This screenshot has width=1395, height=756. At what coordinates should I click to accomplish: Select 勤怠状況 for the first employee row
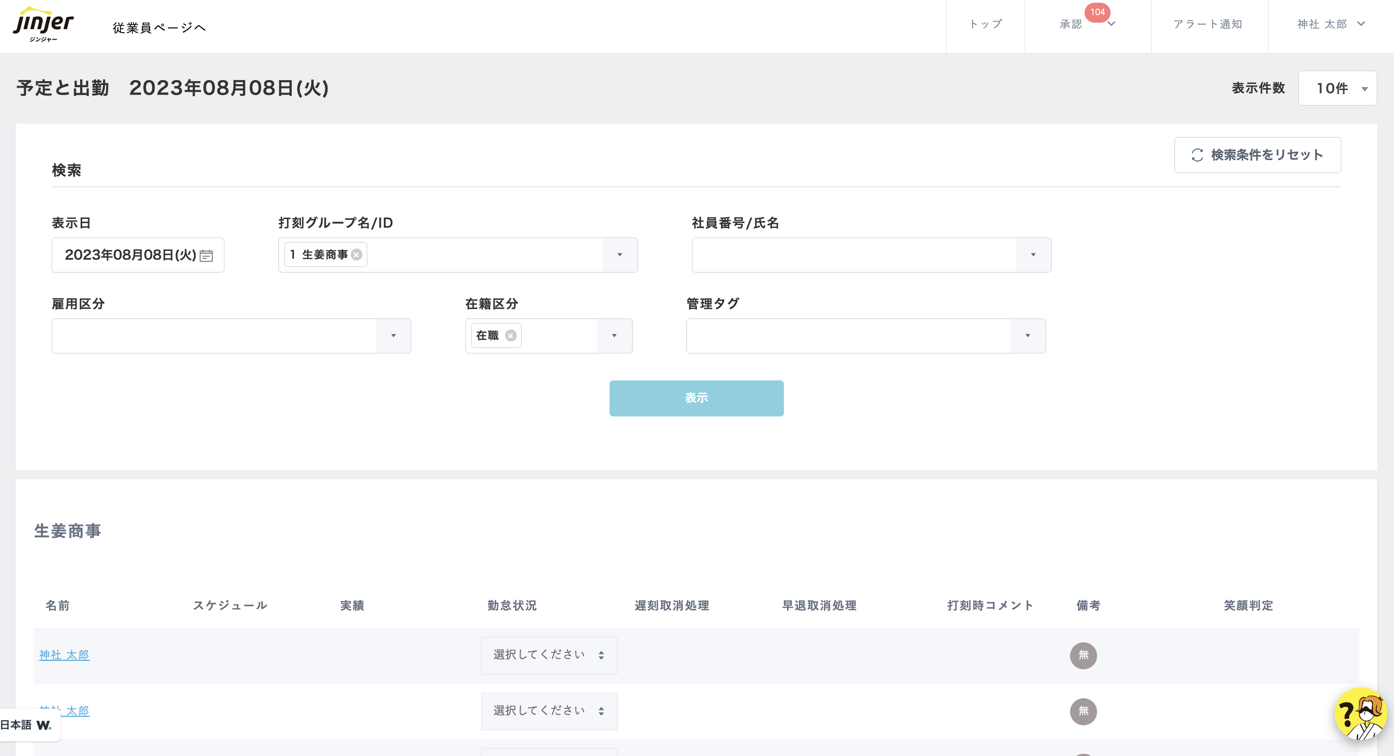pos(549,656)
